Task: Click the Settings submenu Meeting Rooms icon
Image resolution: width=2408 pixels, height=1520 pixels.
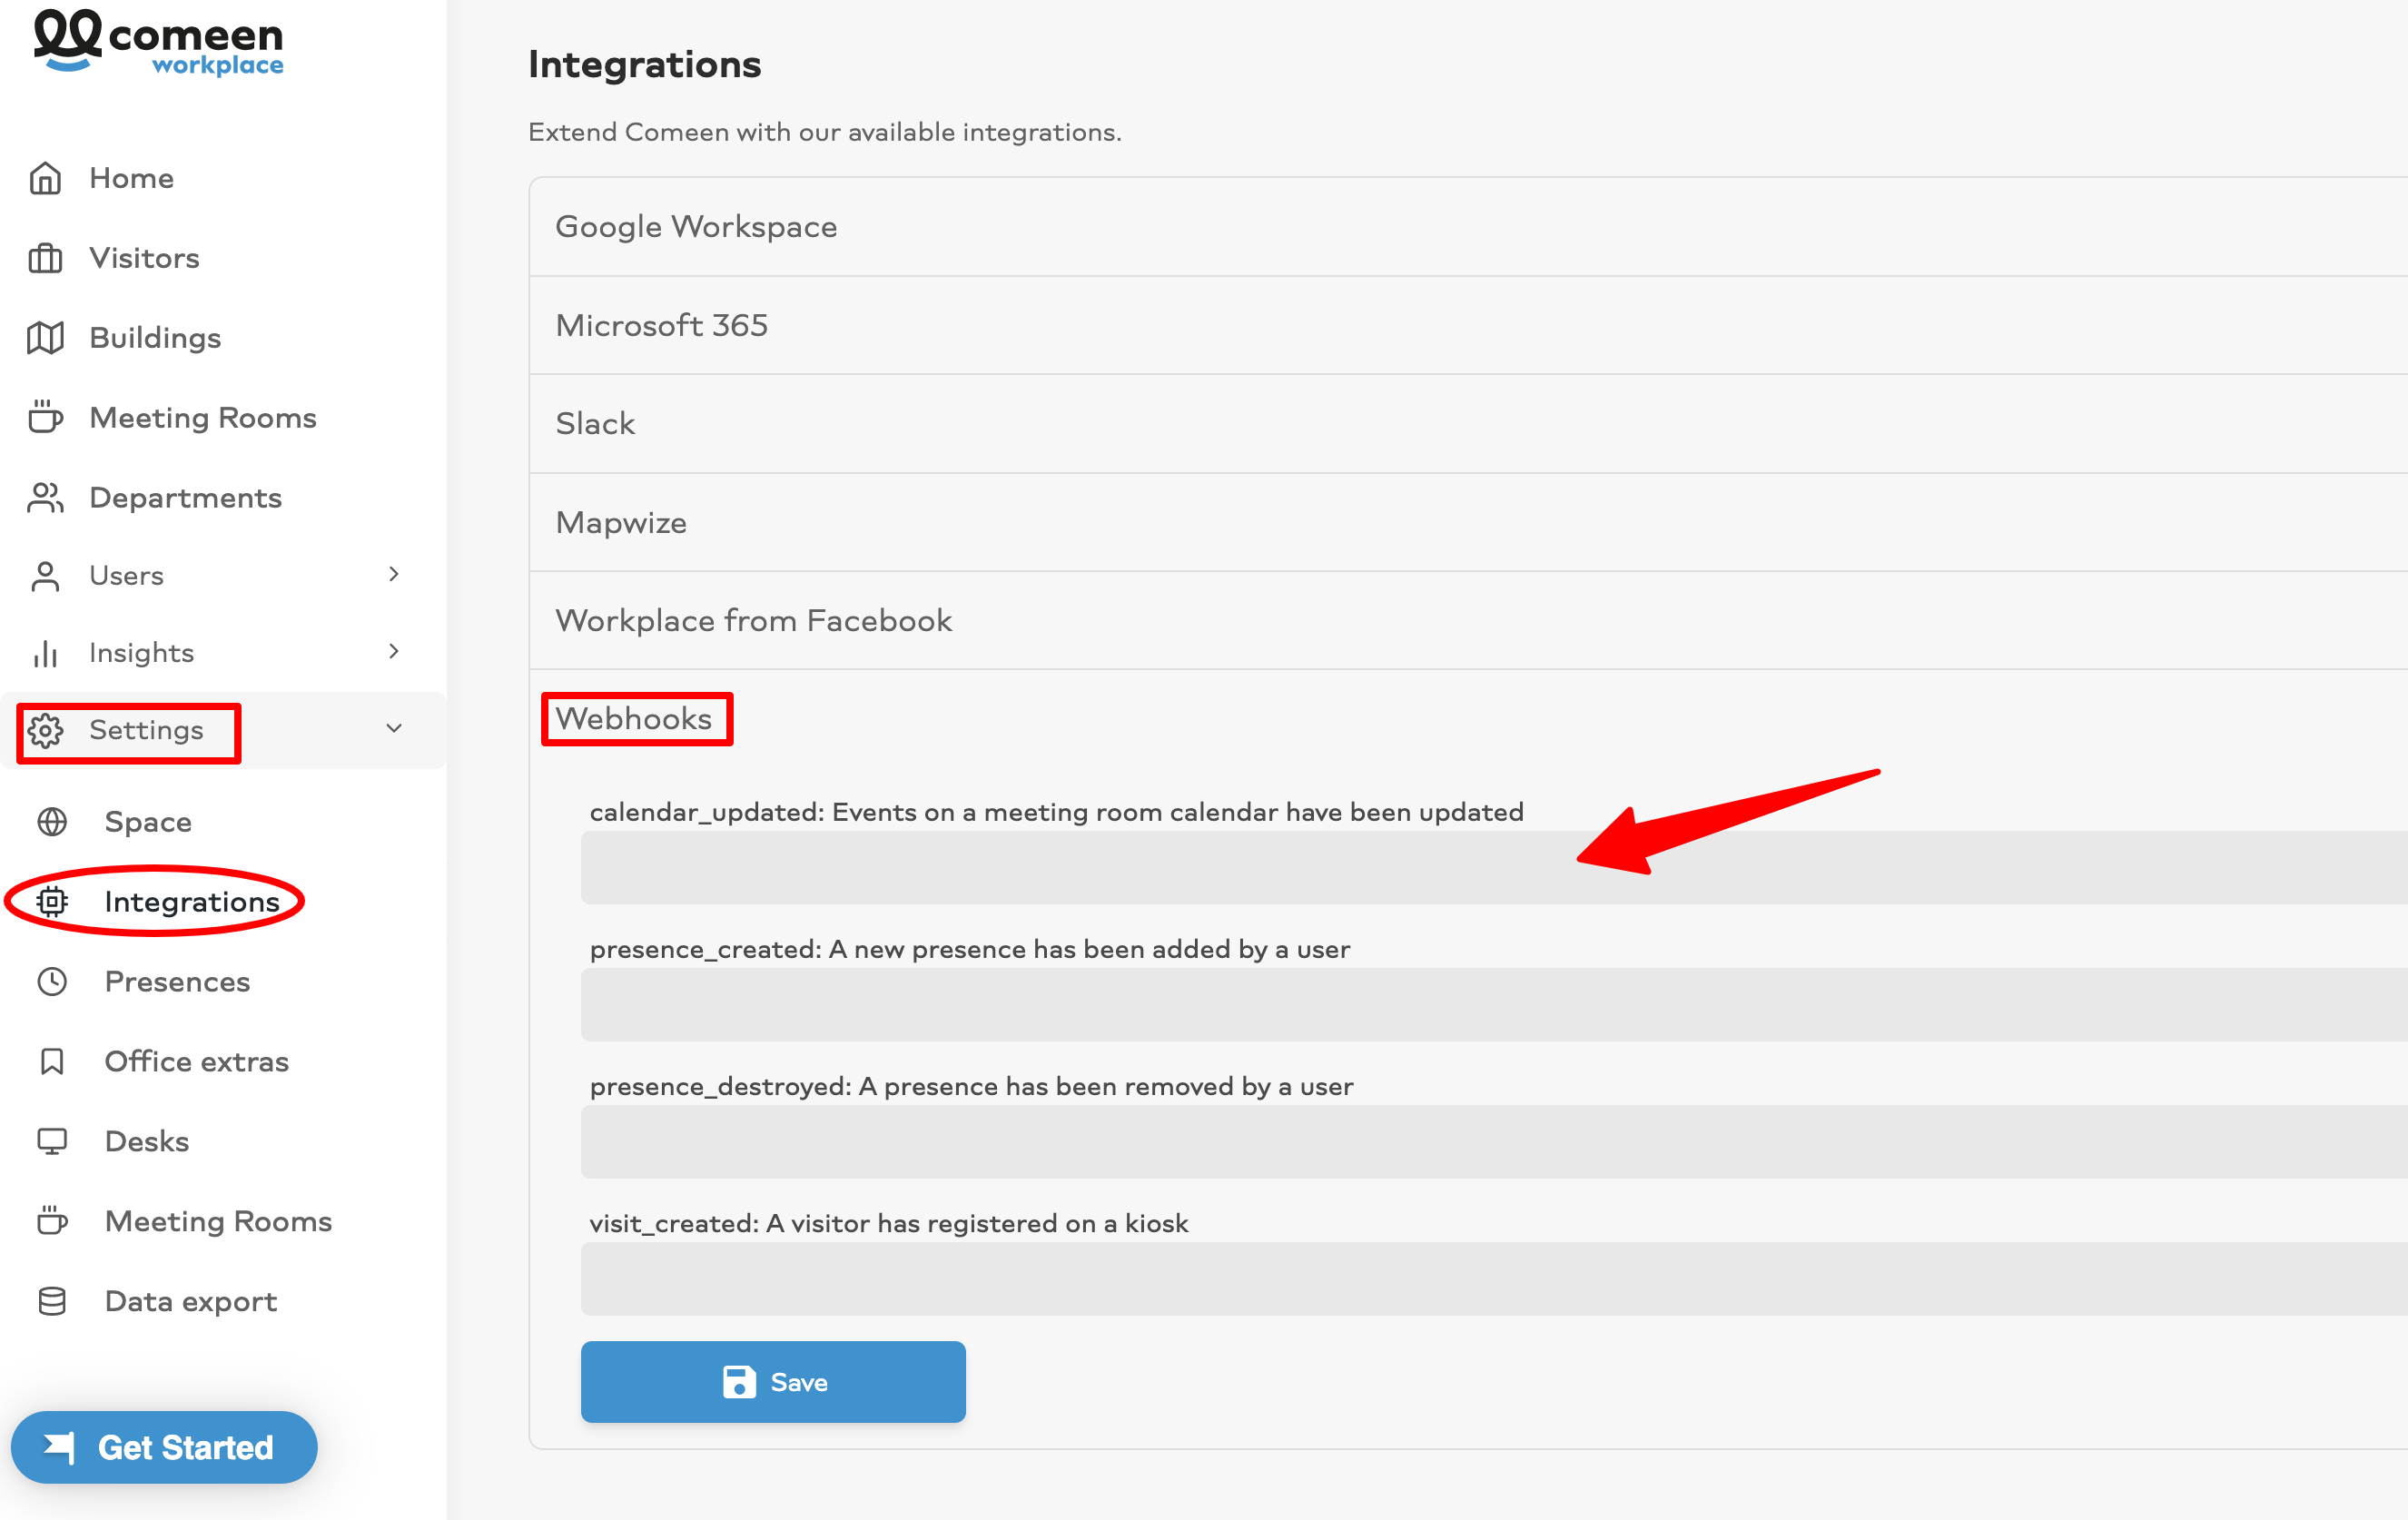Action: [52, 1221]
